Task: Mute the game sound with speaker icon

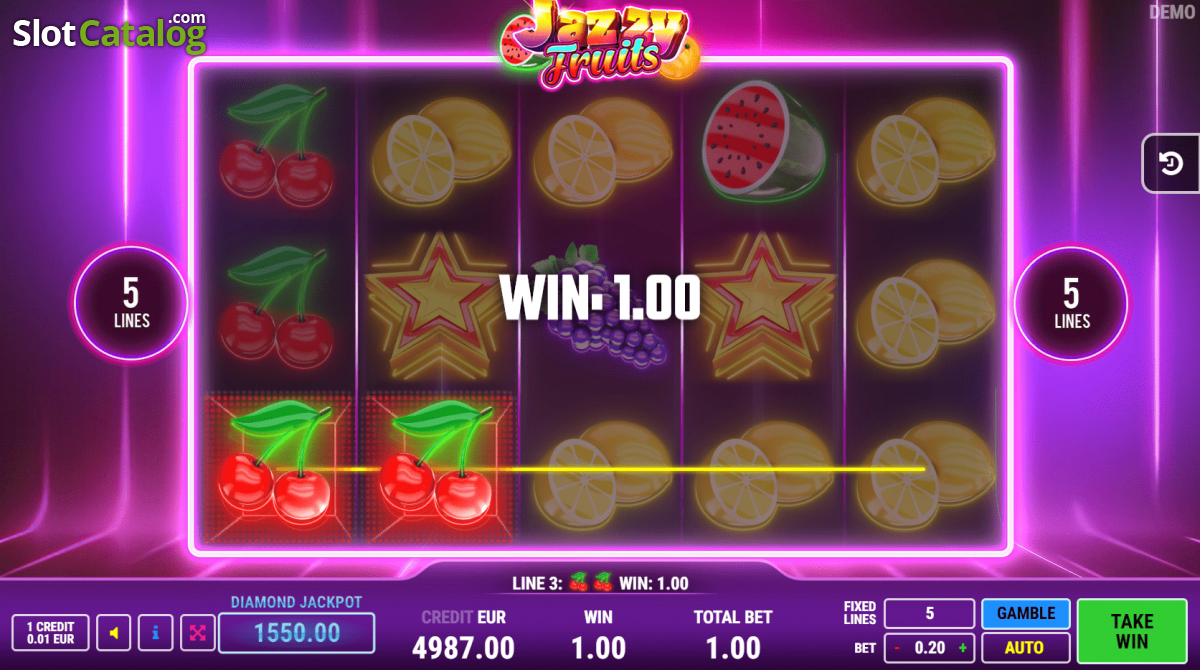Action: click(114, 633)
